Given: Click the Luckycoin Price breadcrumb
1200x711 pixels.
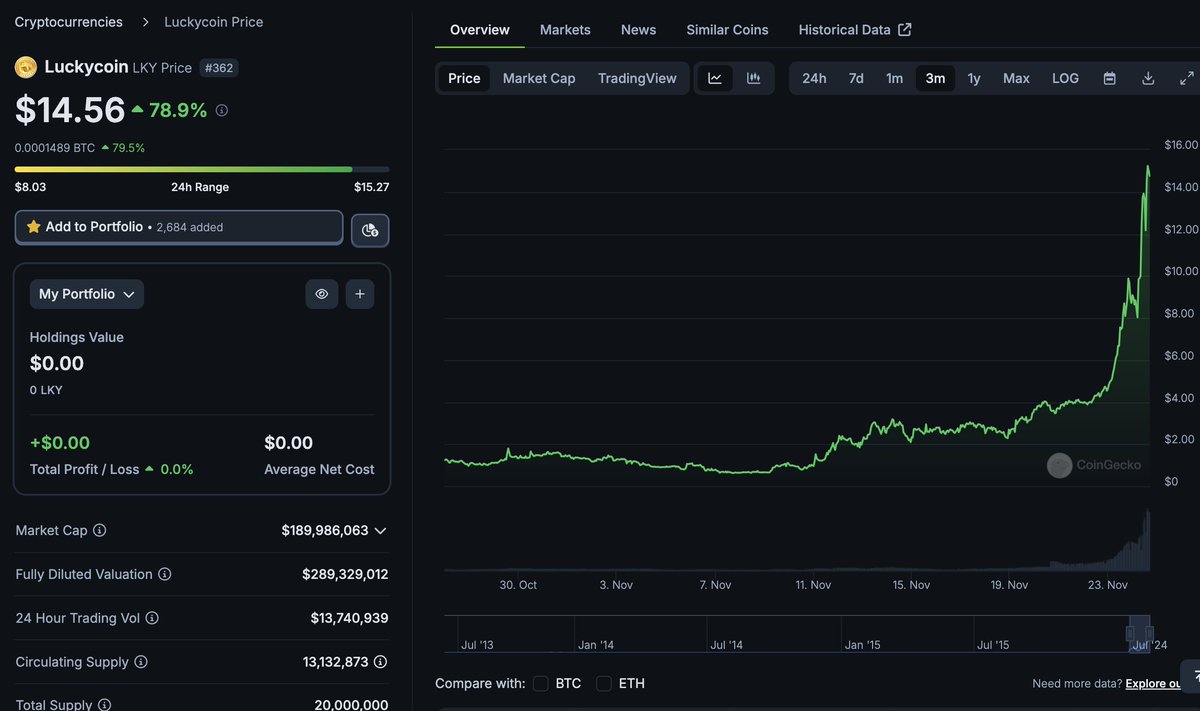Looking at the screenshot, I should click(x=215, y=22).
